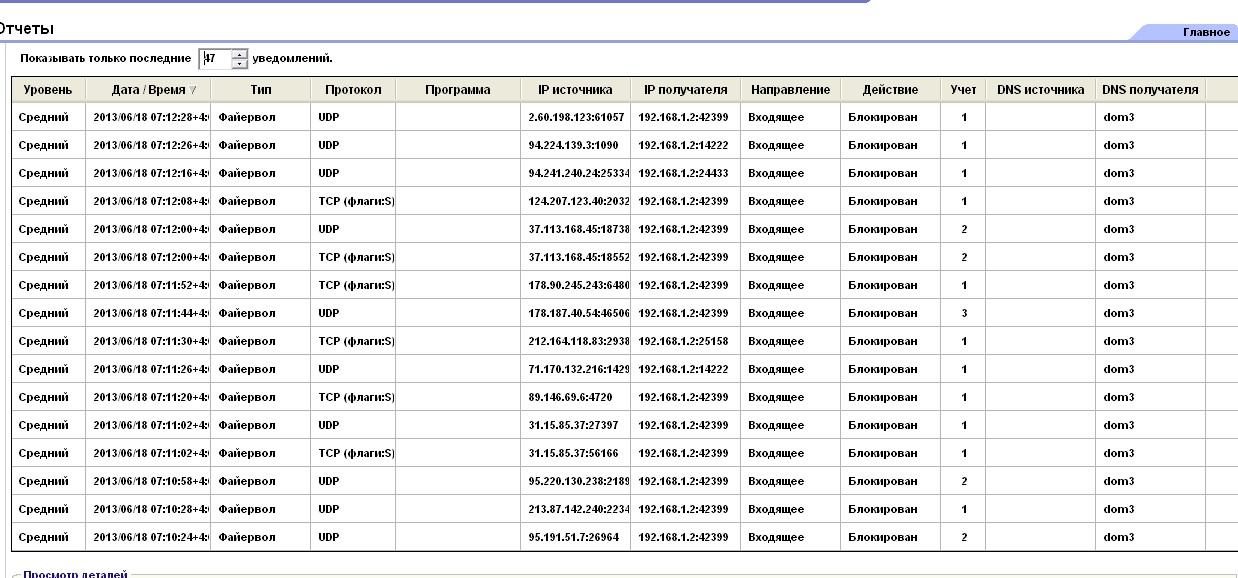Click timestamp 2013/06/18 07:12:26
Image resolution: width=1238 pixels, height=578 pixels.
pyautogui.click(x=150, y=145)
